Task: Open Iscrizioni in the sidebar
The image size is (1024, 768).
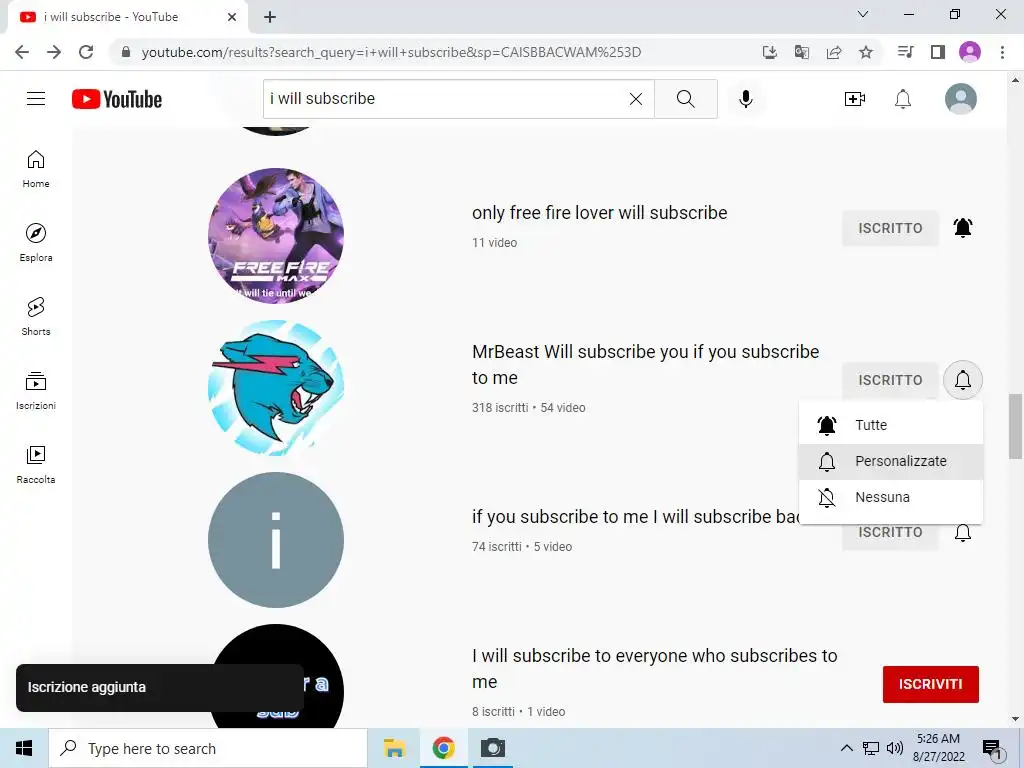Action: 36,391
